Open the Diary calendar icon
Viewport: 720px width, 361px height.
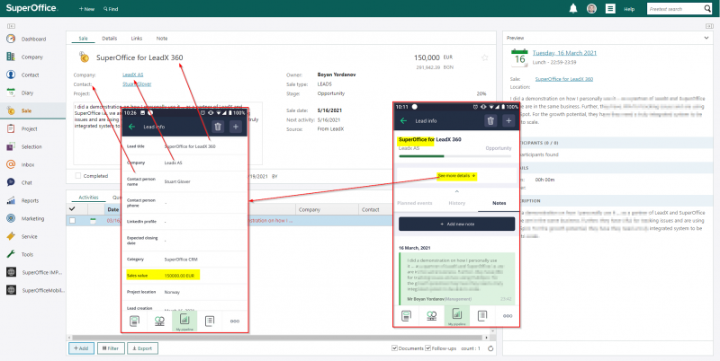click(11, 93)
